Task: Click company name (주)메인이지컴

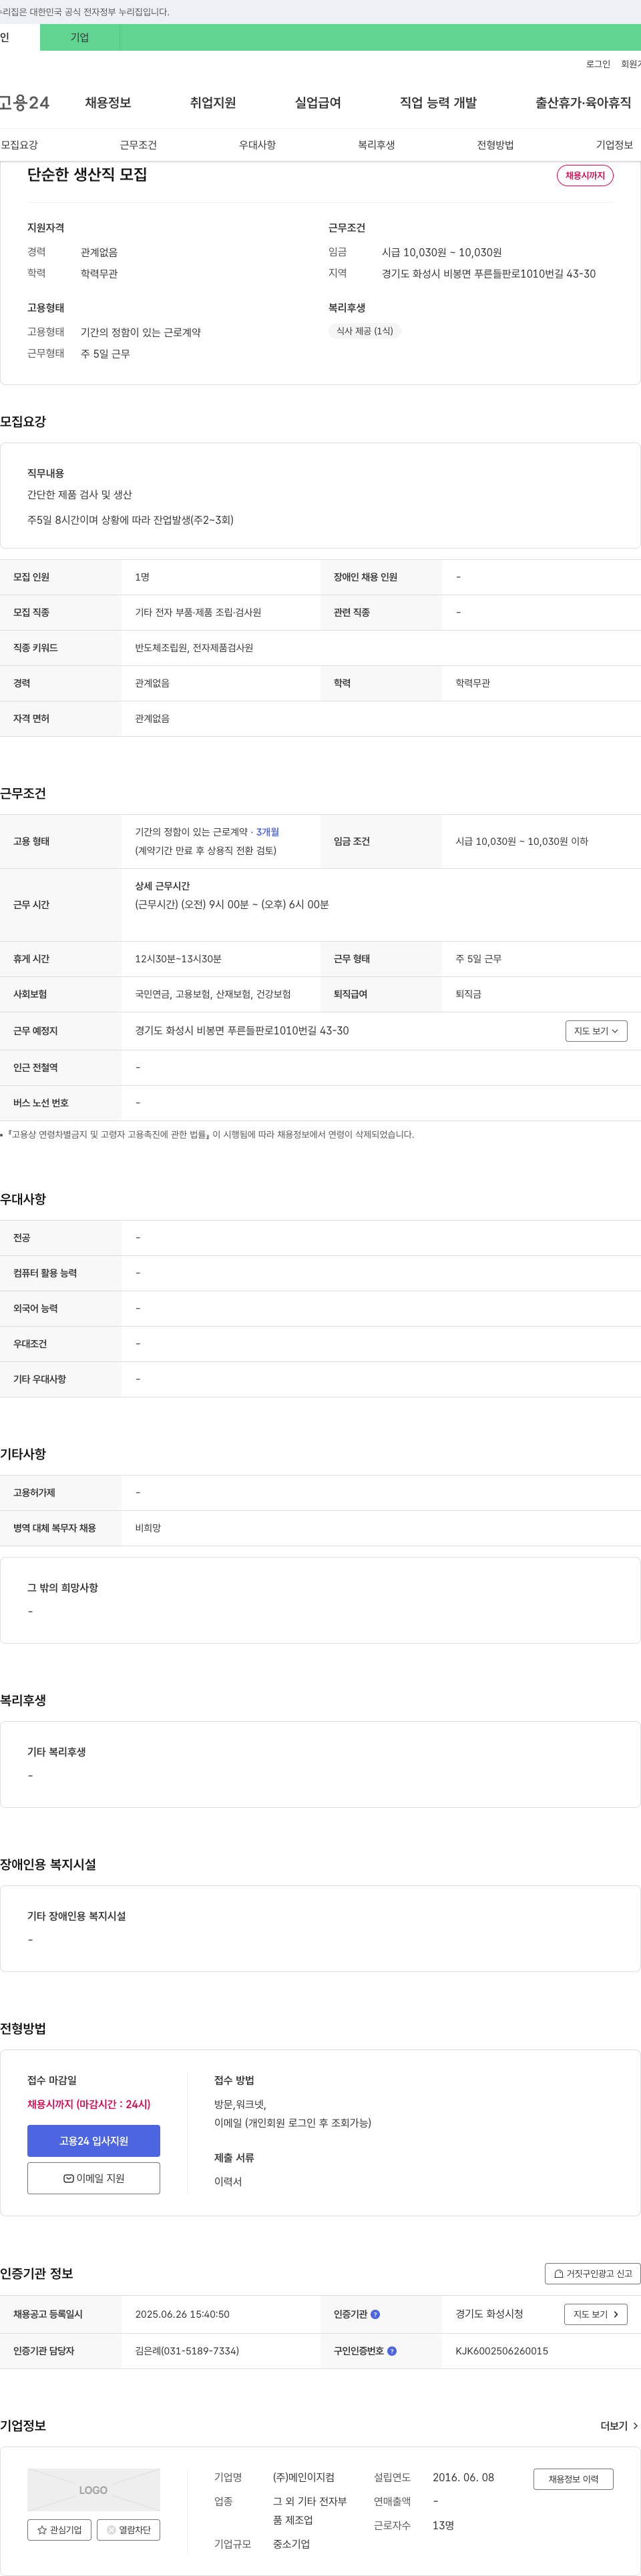Action: (x=304, y=2478)
